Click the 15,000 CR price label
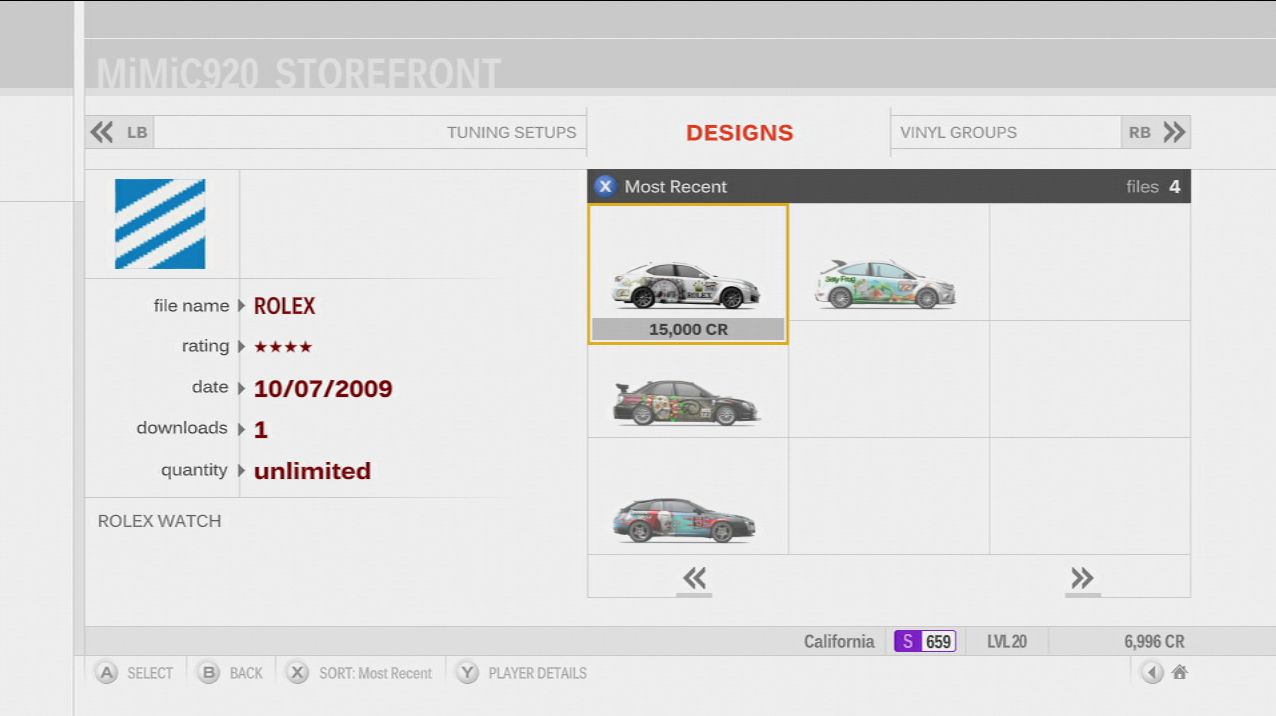The image size is (1276, 716). [688, 329]
